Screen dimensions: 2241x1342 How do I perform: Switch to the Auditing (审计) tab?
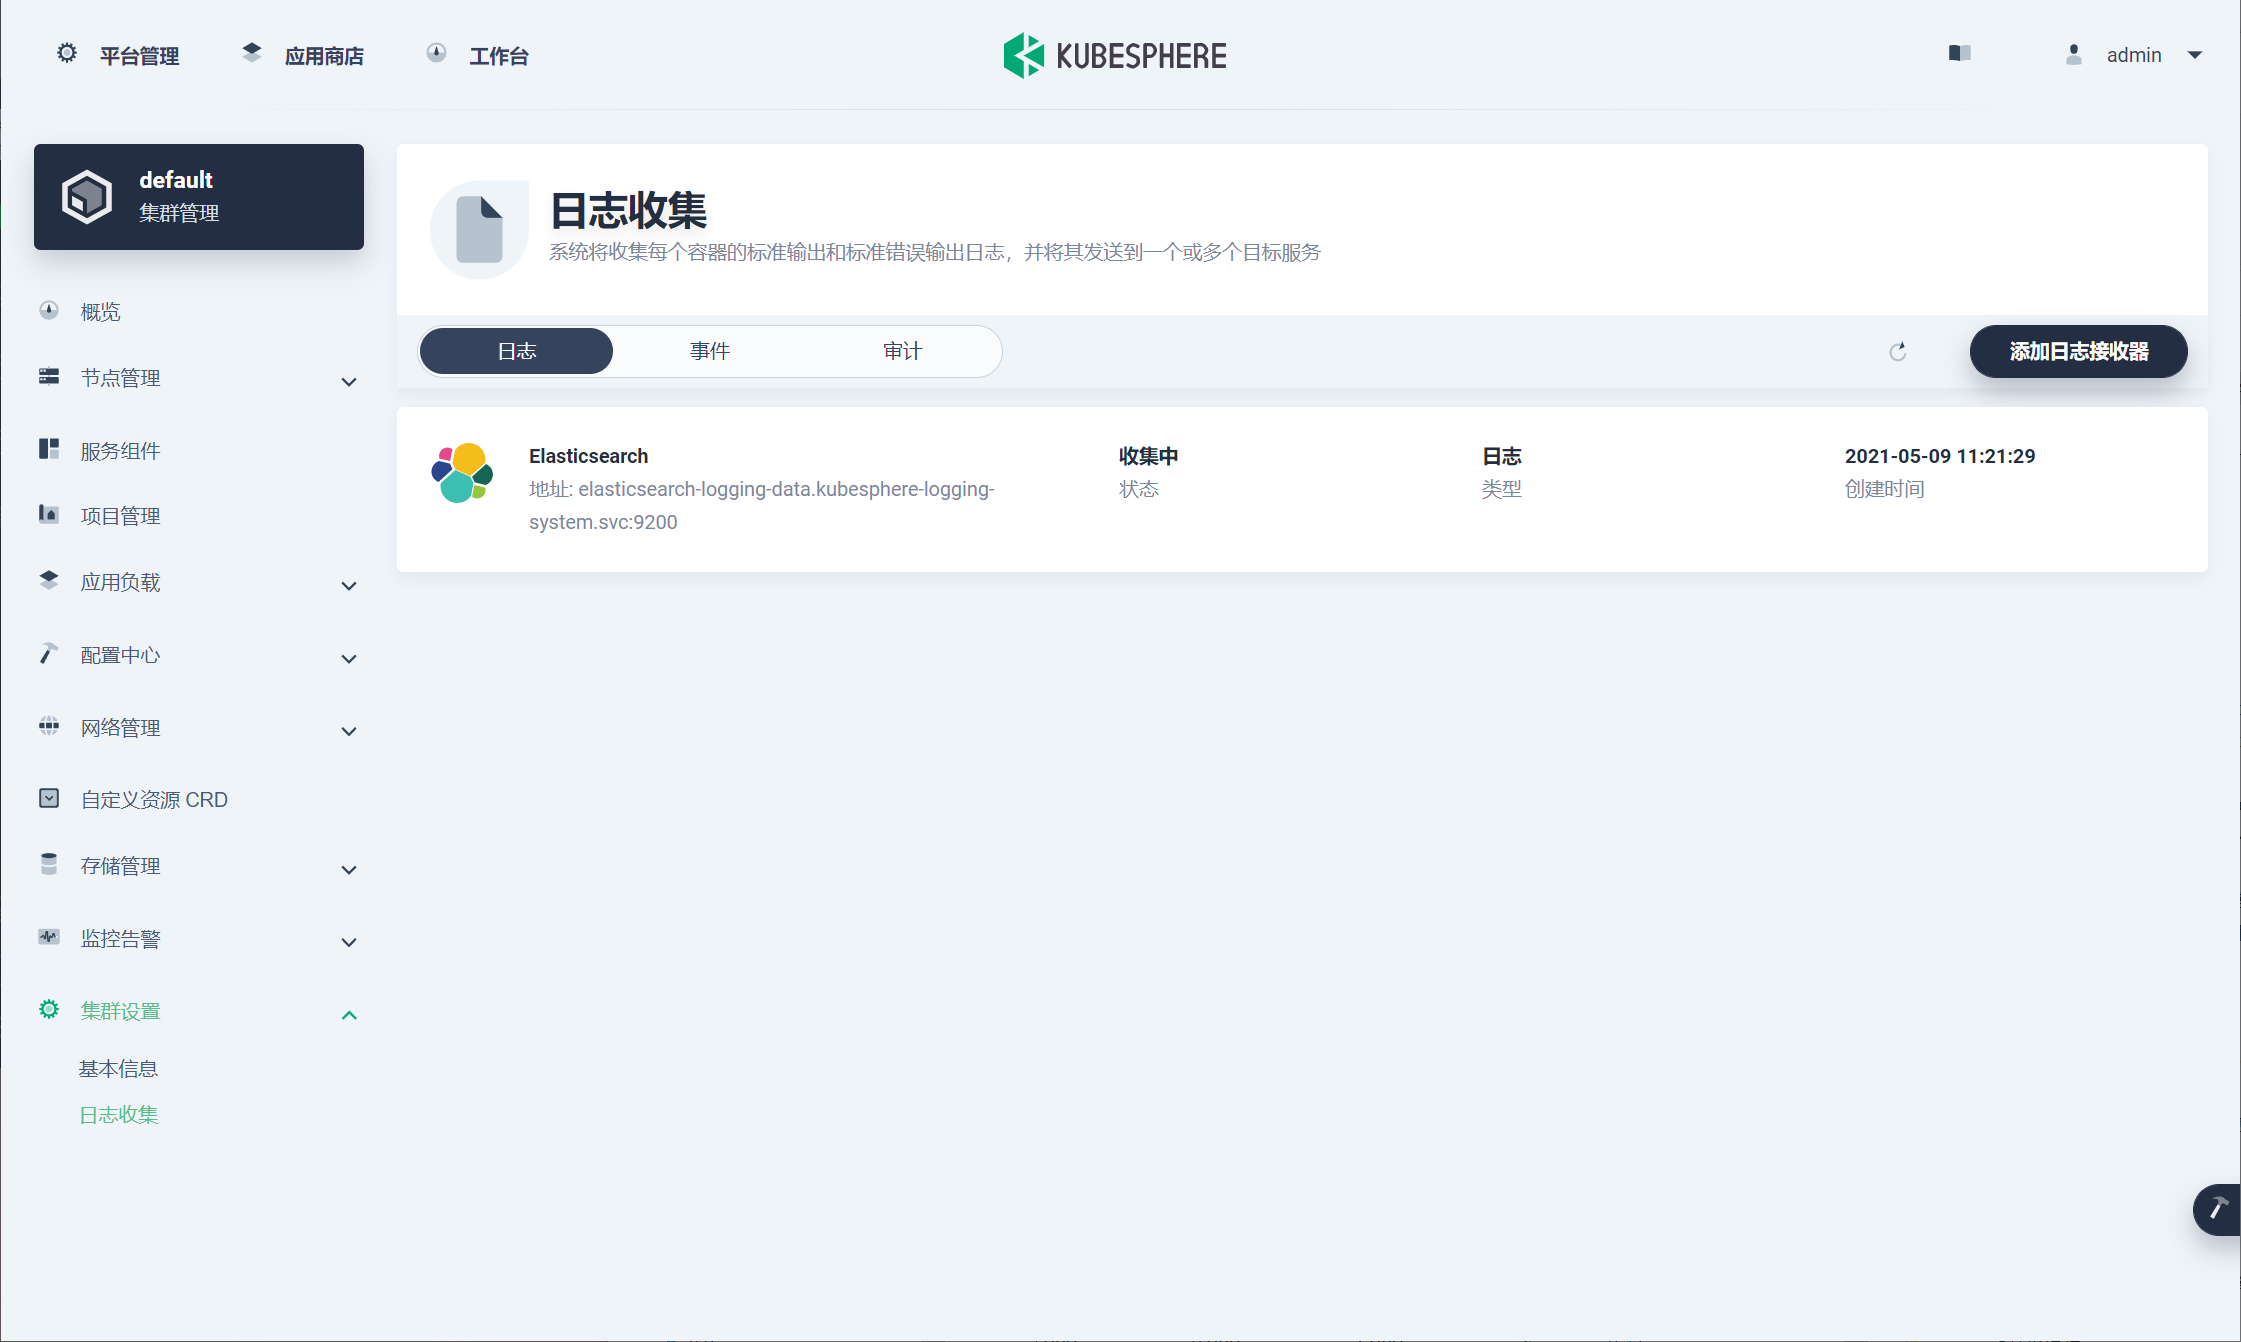[x=902, y=351]
